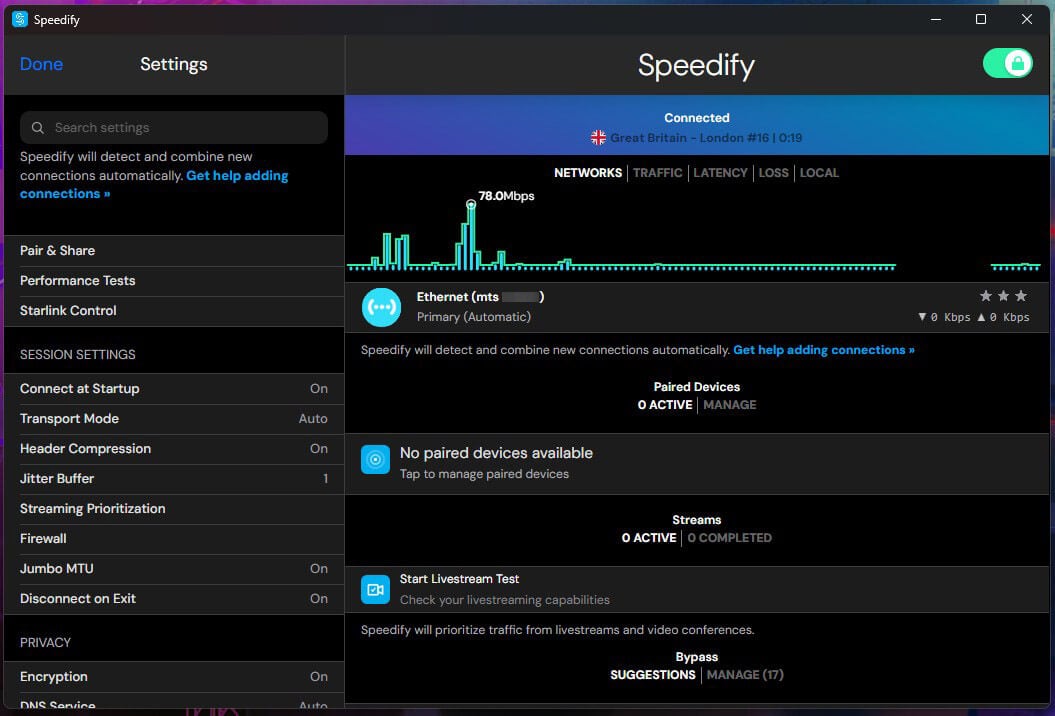The height and width of the screenshot is (716, 1055).
Task: Click the Ethernet three-star rating
Action: click(1003, 296)
